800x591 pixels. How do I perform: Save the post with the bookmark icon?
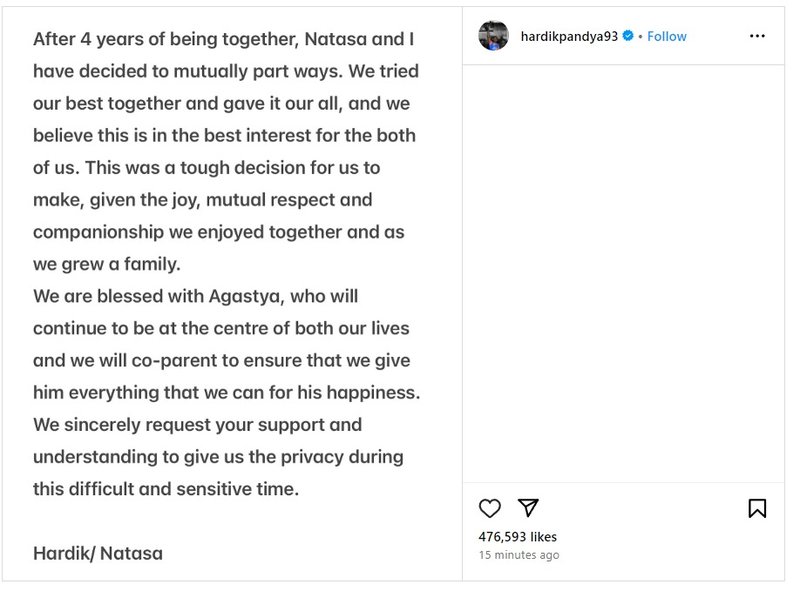tap(757, 508)
